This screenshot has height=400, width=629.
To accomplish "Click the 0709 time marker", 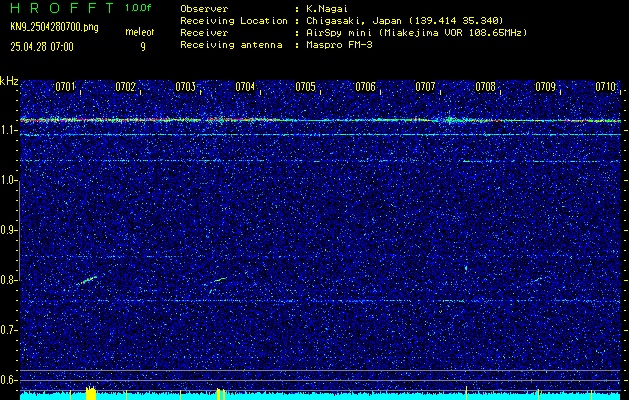I will pos(545,87).
